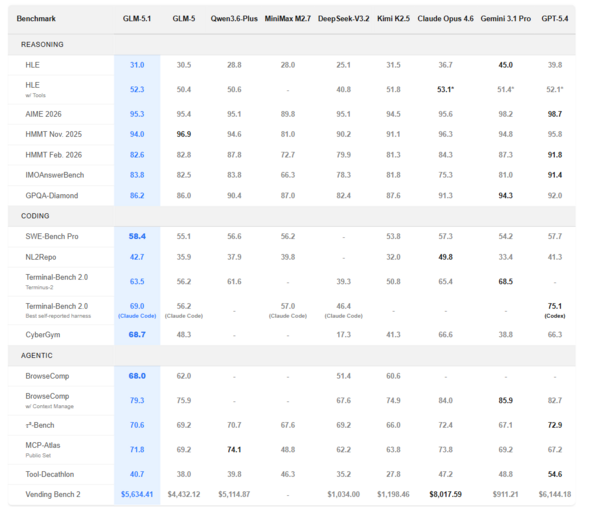Click Gemini's $911.21 Vending Bench value
The height and width of the screenshot is (507, 600).
point(505,494)
